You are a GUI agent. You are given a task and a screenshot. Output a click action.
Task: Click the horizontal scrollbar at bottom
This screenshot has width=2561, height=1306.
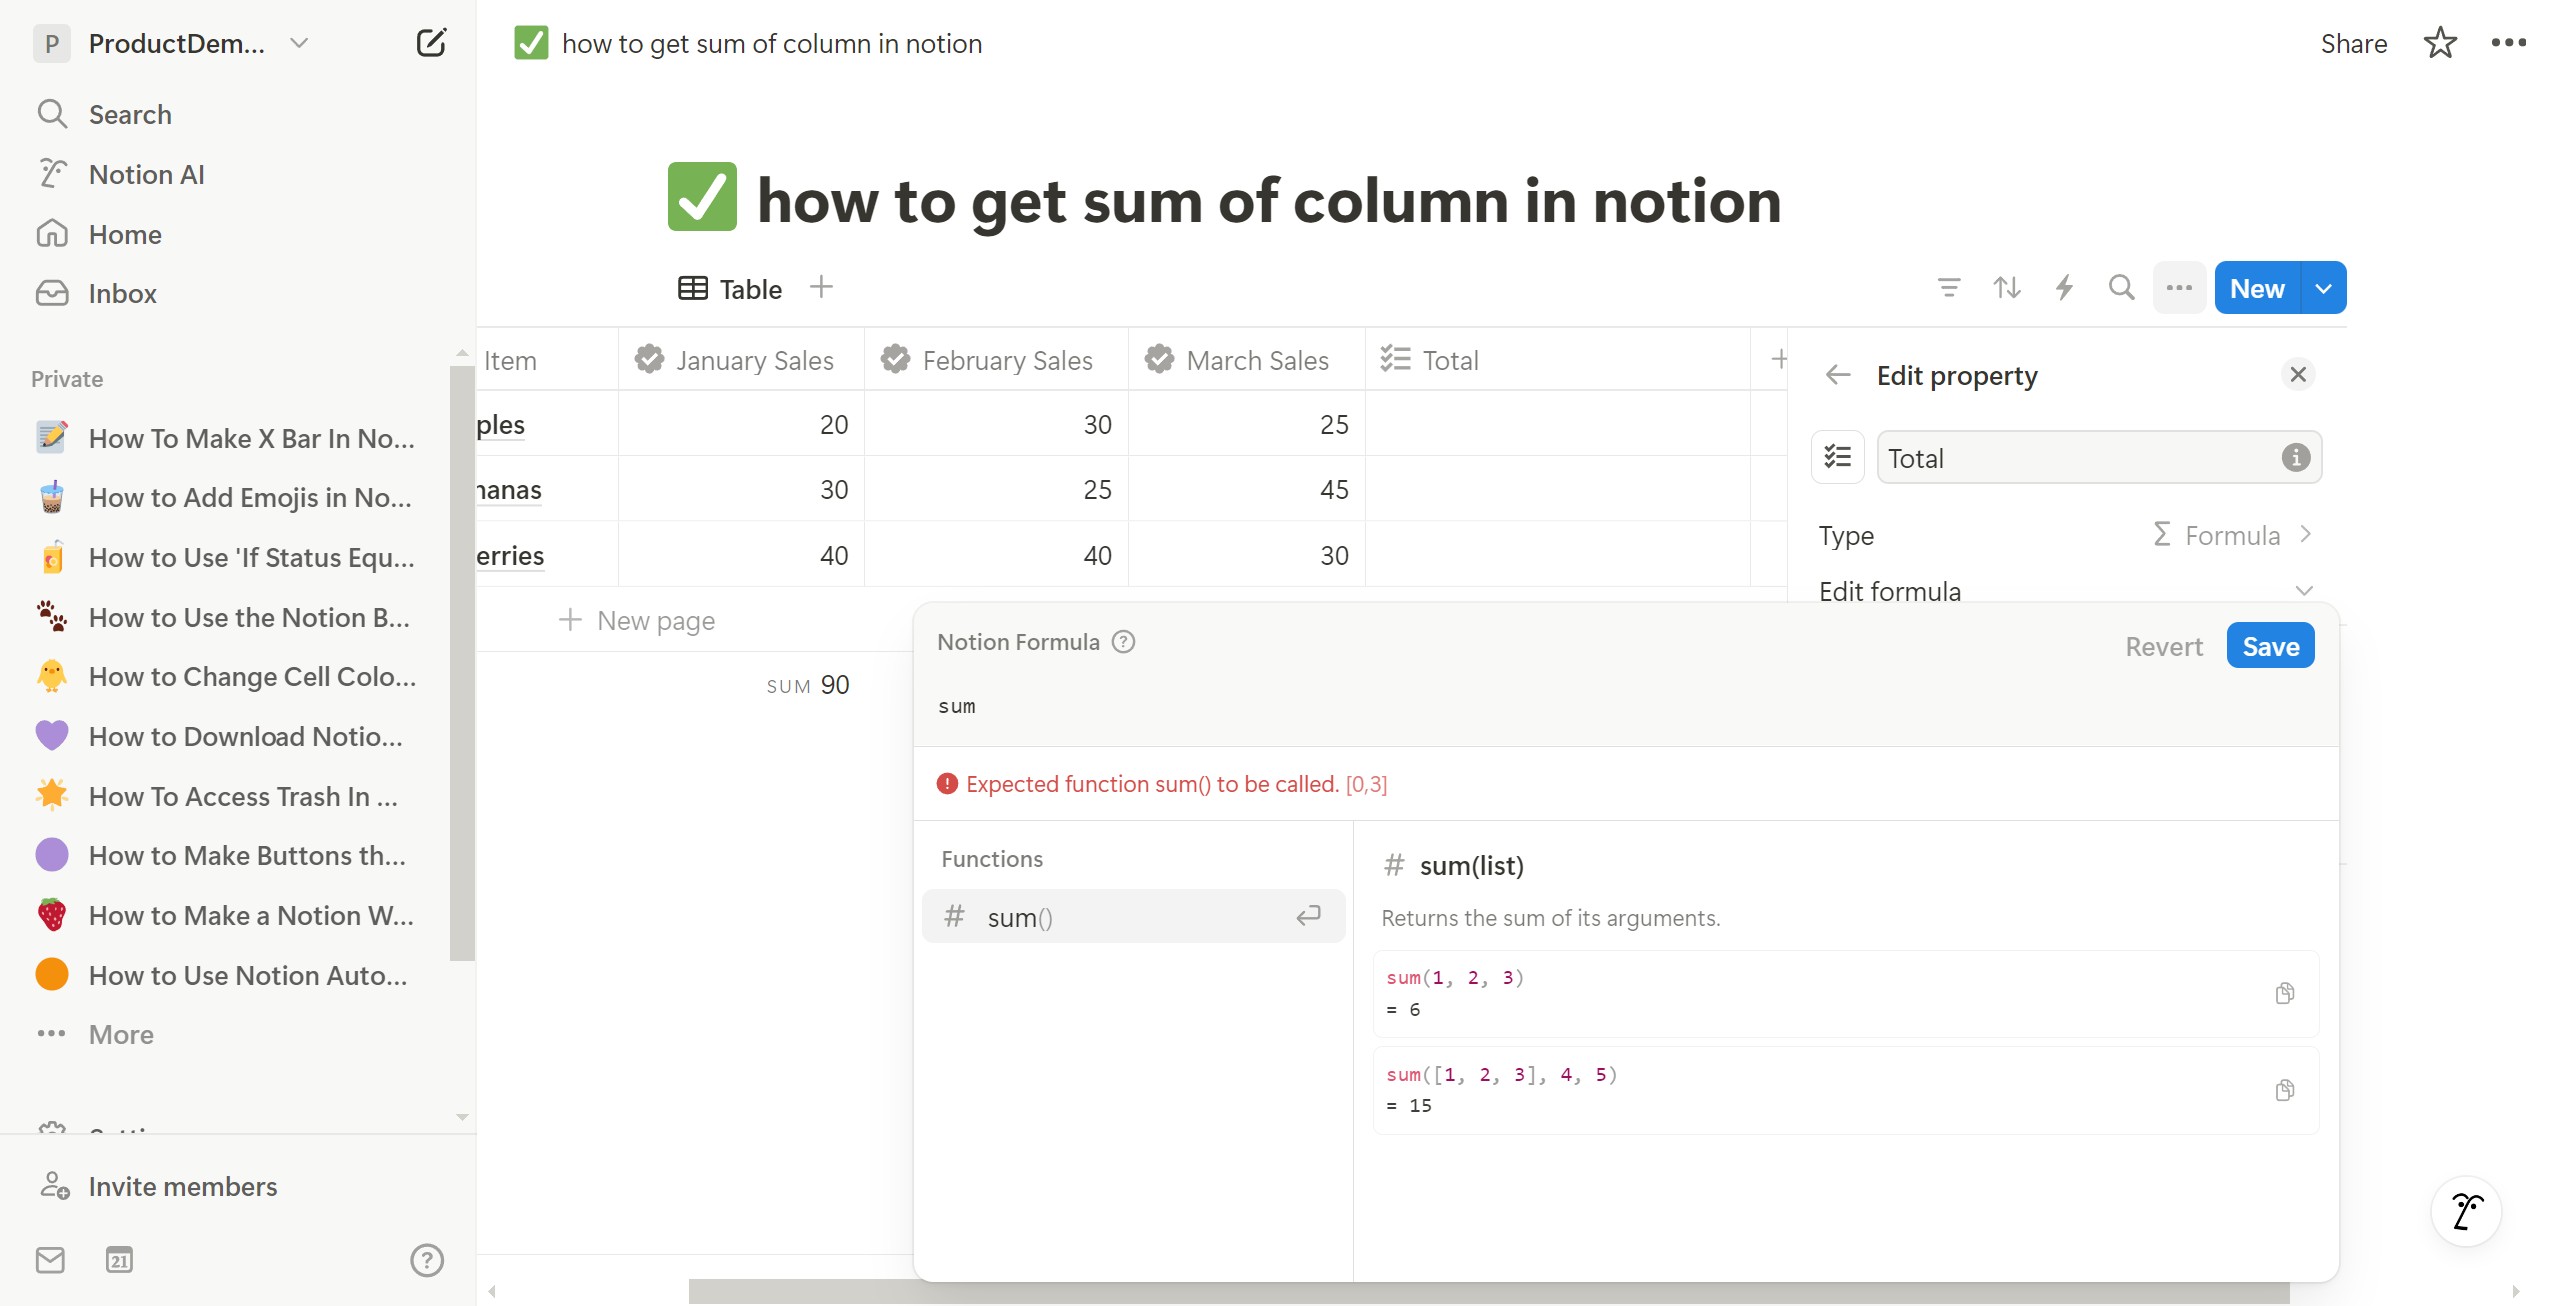point(1488,1291)
